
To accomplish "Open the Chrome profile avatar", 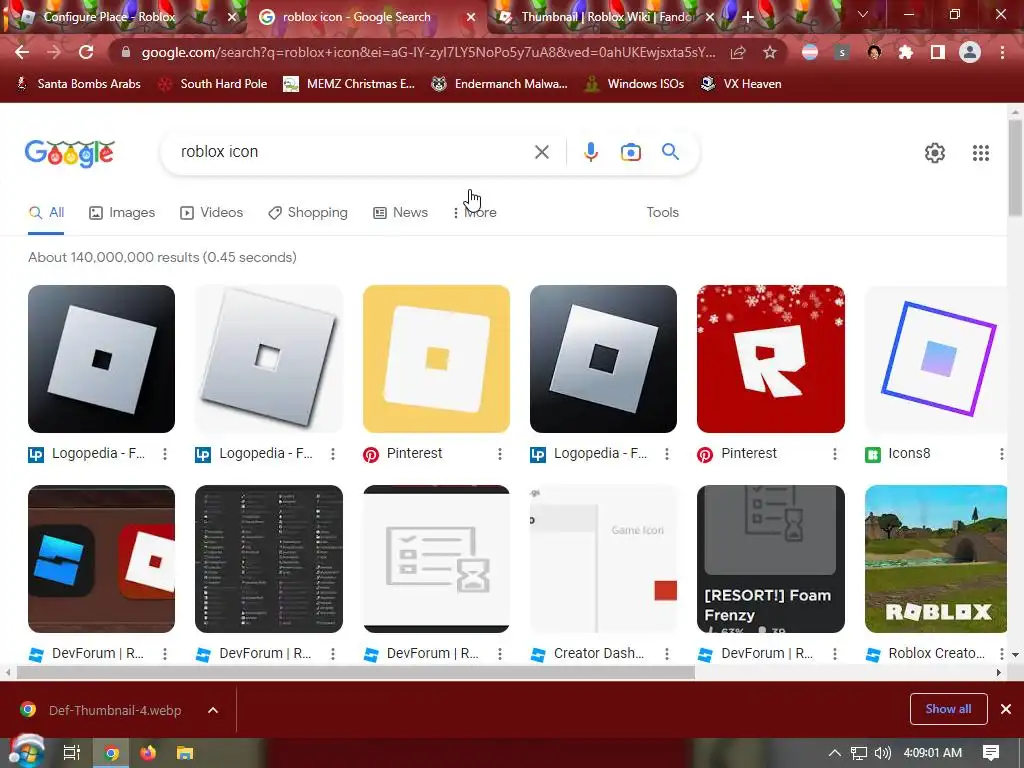I will [970, 52].
